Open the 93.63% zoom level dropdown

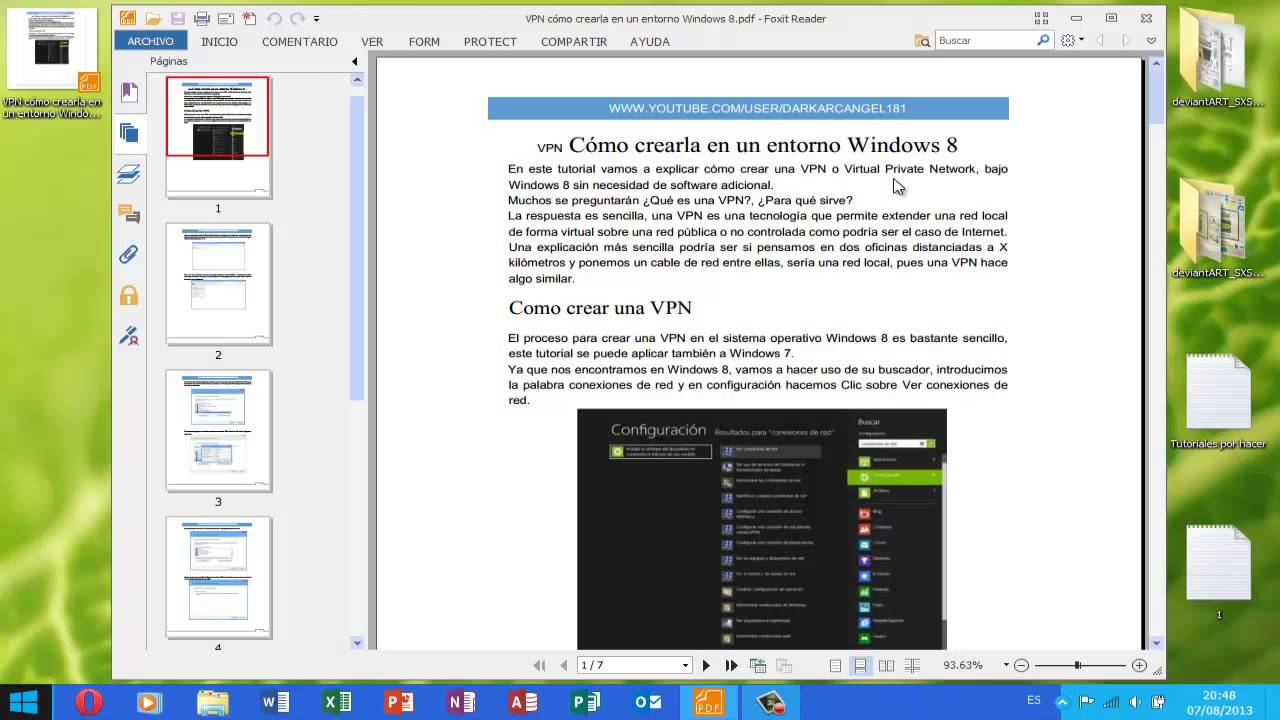(1006, 665)
